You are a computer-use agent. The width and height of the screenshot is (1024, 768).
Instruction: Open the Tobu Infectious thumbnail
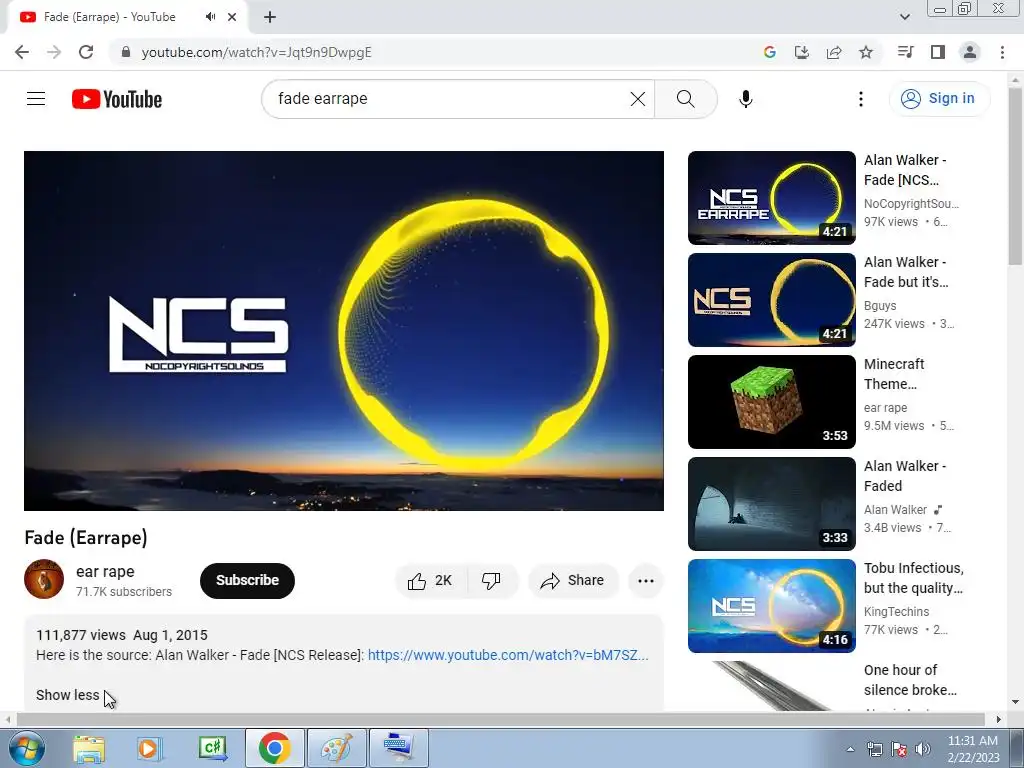tap(771, 605)
